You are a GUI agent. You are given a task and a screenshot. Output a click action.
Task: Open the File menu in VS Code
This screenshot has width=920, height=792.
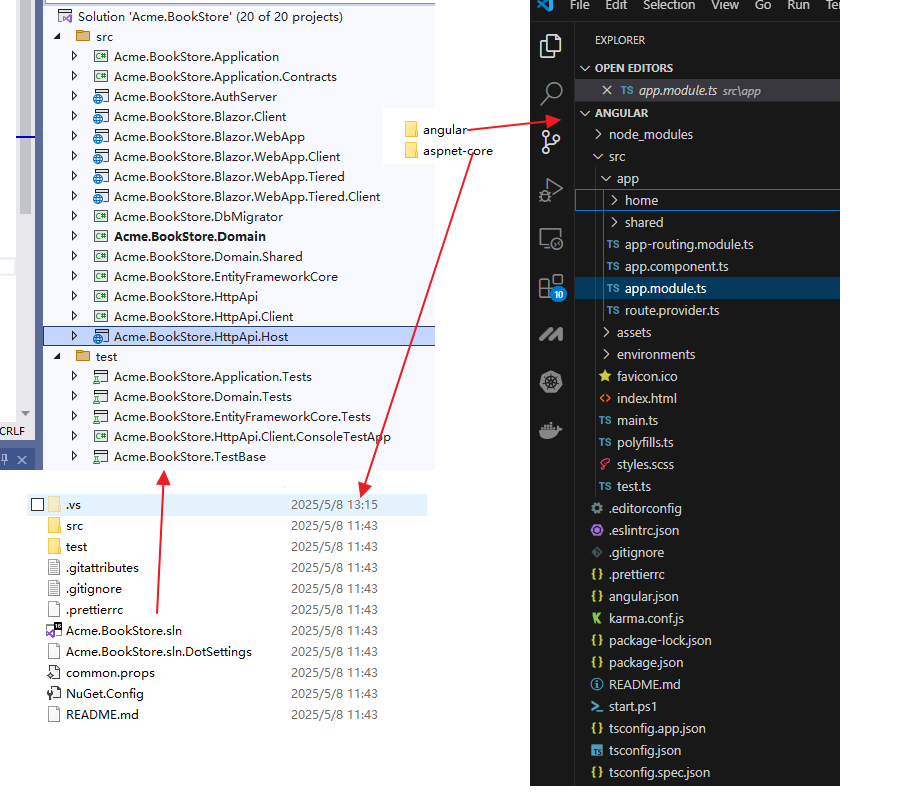(x=579, y=5)
